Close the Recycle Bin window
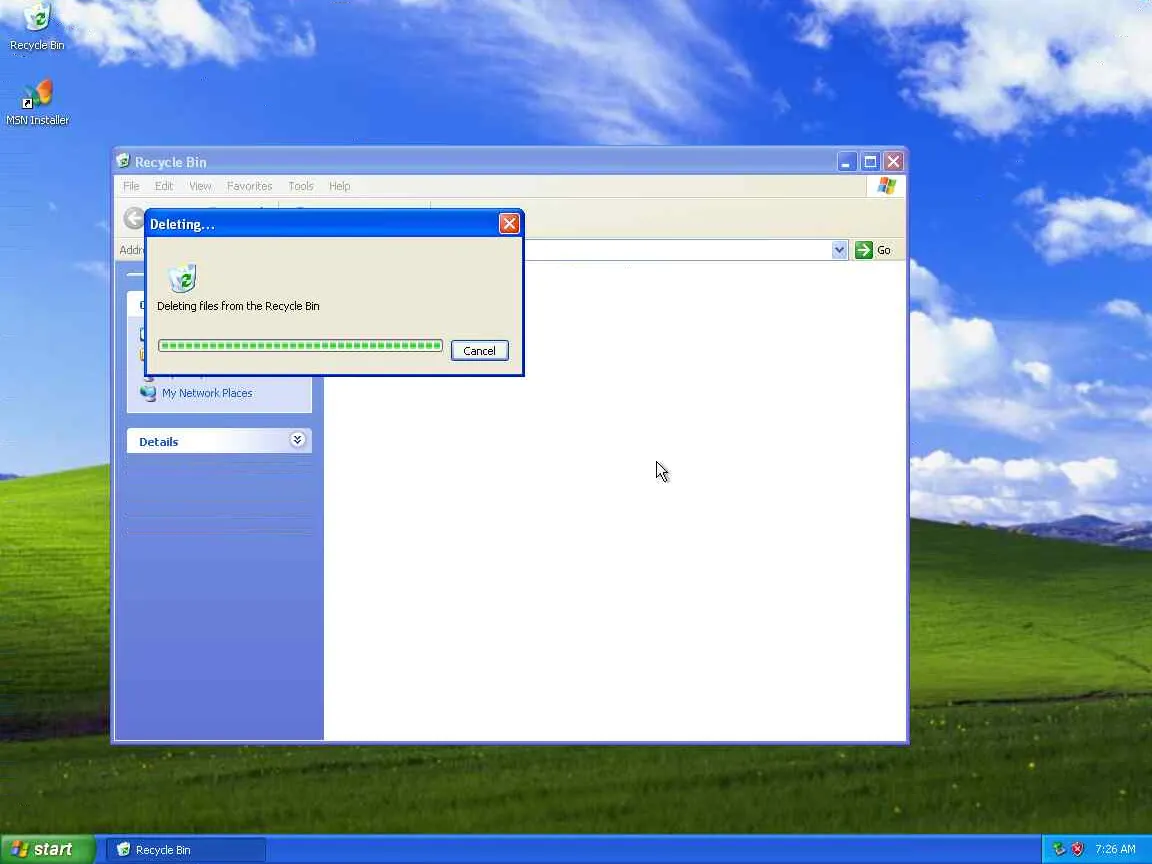 (893, 162)
